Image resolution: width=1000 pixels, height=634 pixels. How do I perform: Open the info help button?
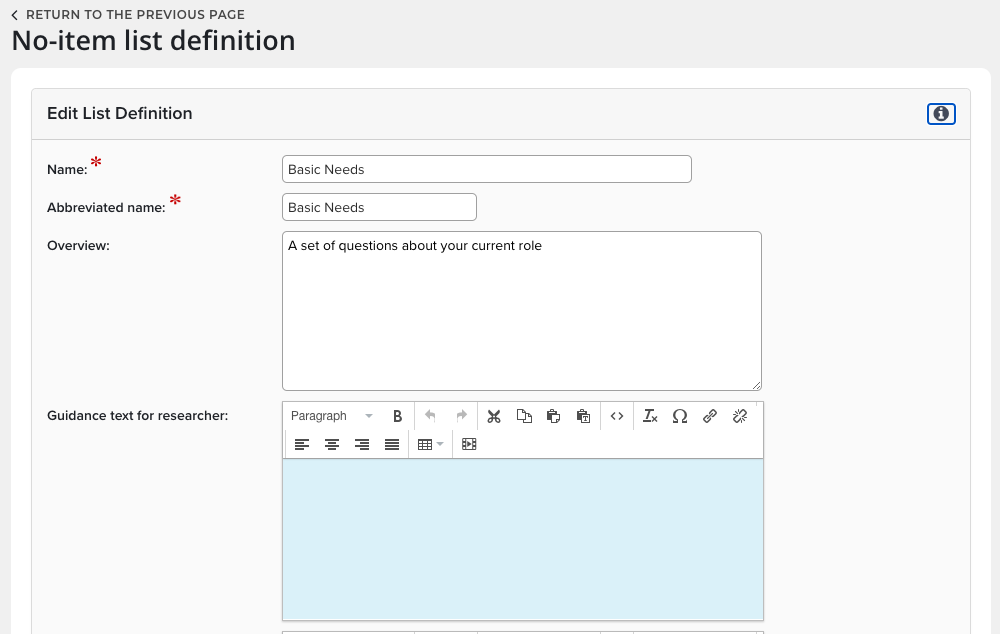[x=941, y=114]
